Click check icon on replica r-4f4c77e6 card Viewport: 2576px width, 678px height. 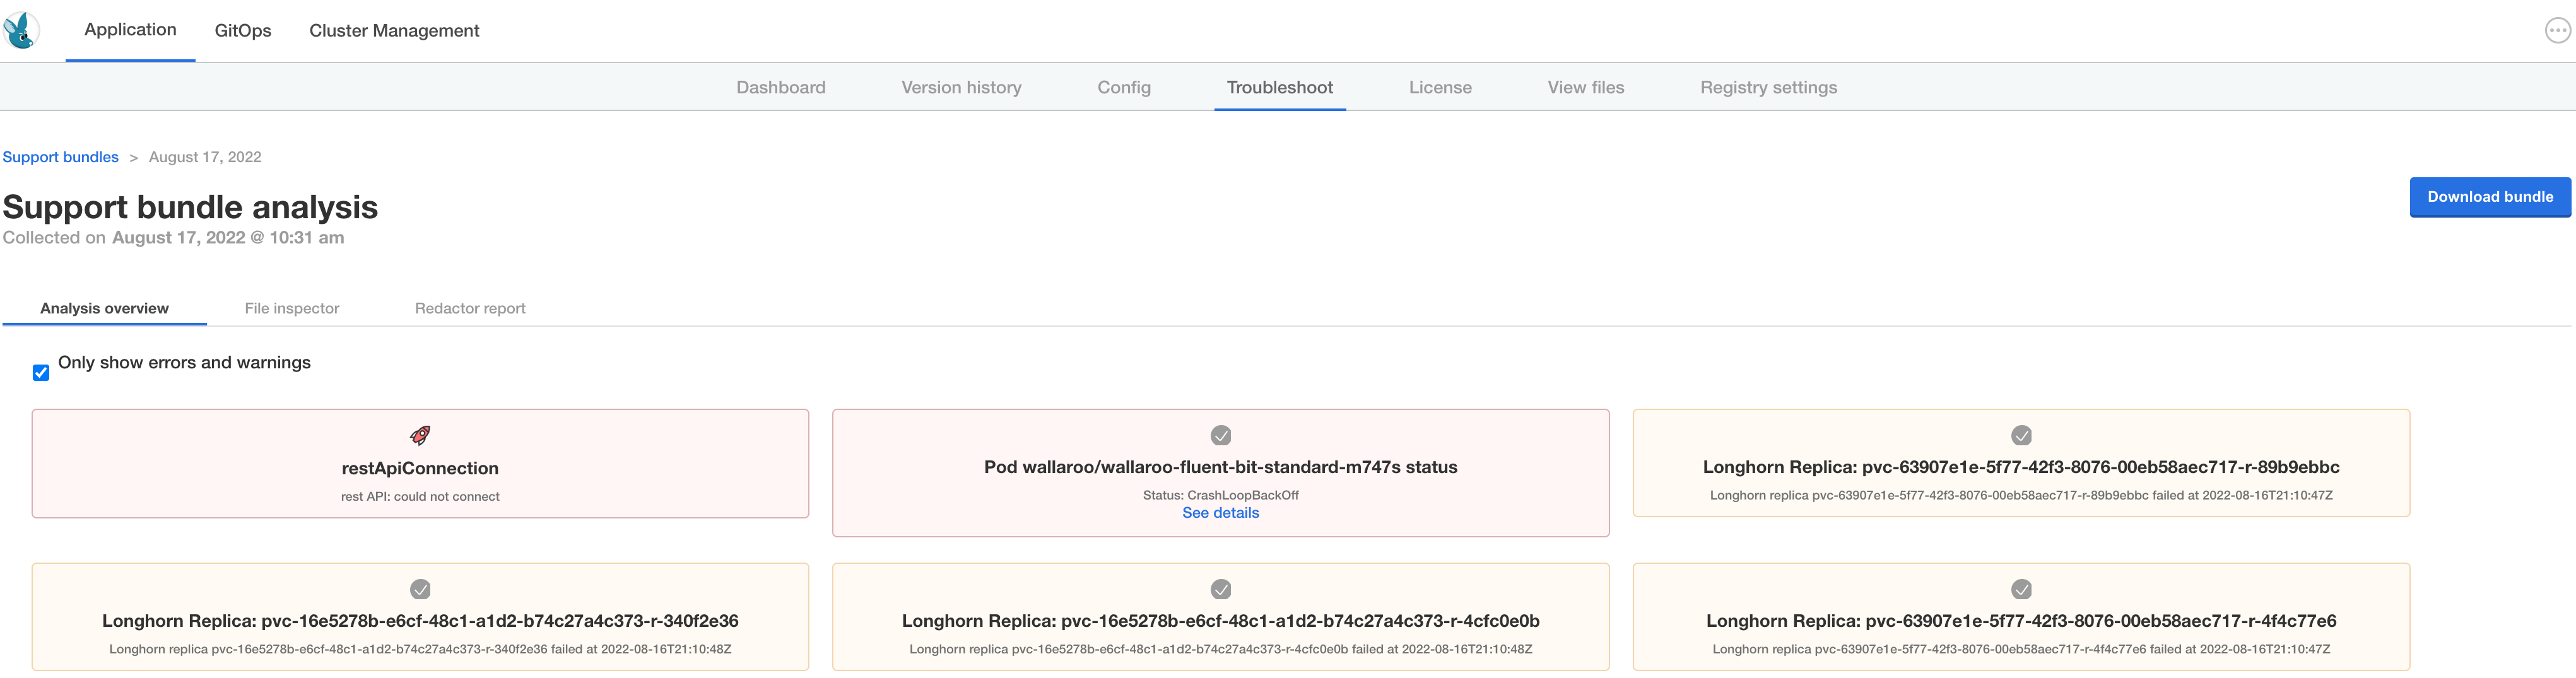coord(2020,589)
